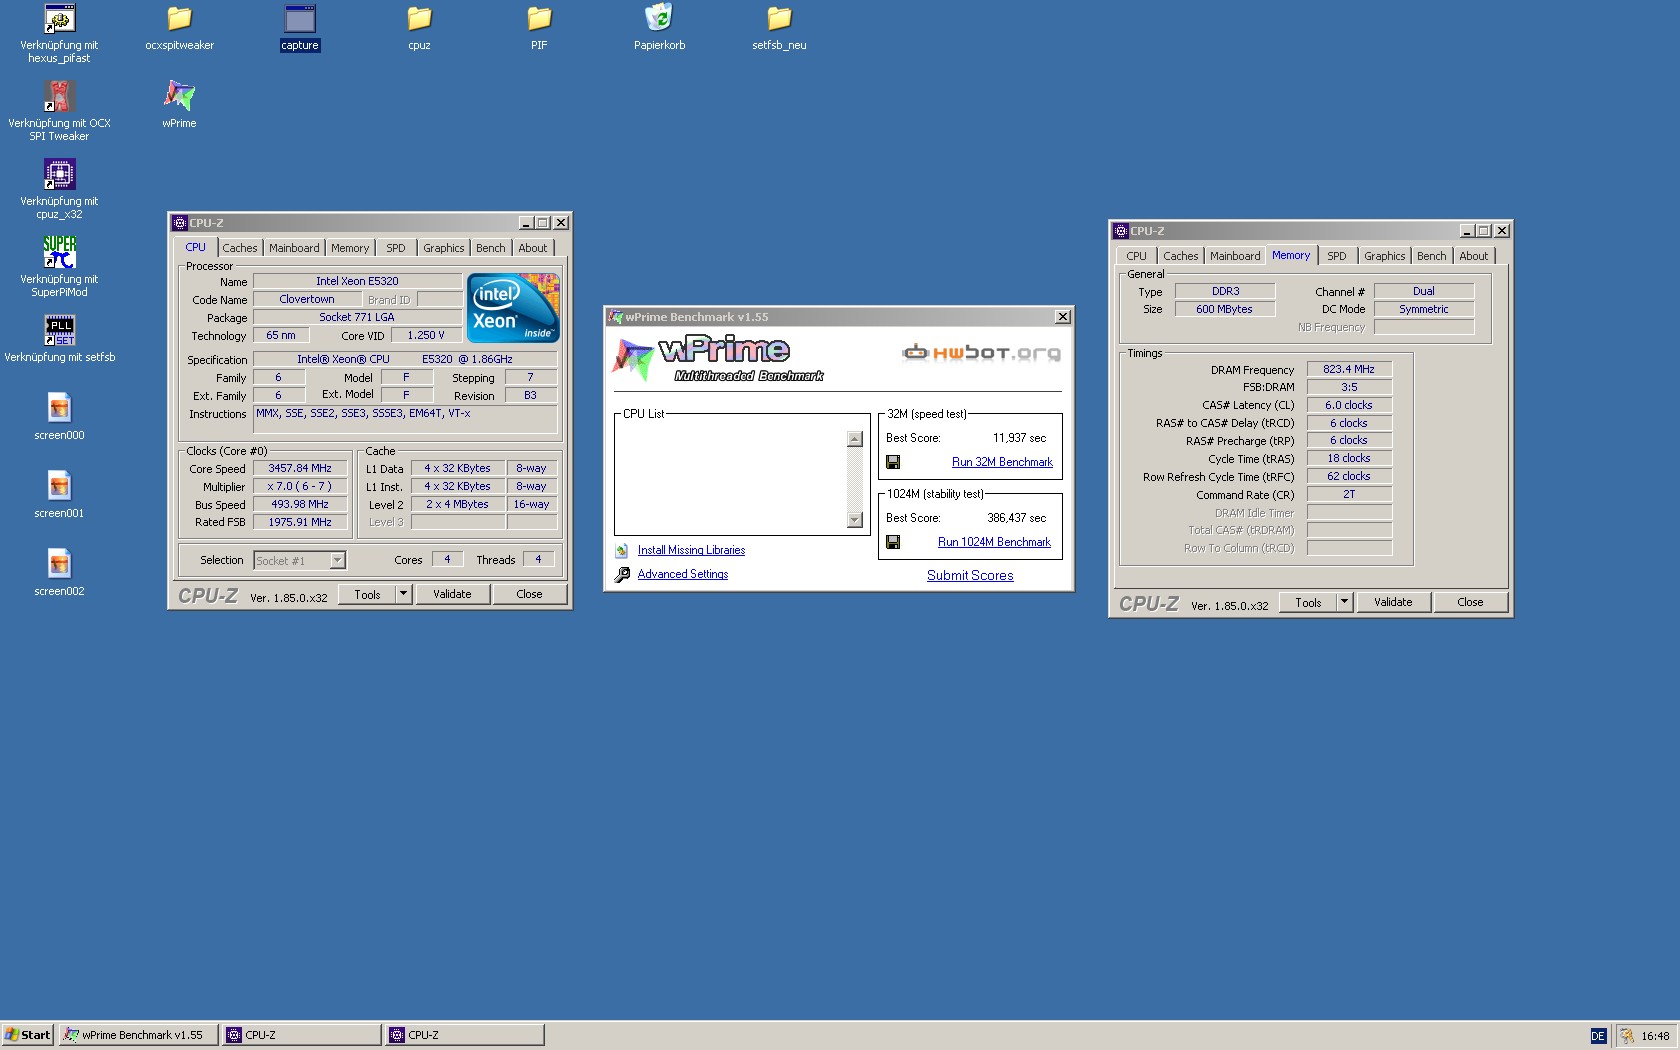Open Graphics tab in left CPU-Z

444,248
